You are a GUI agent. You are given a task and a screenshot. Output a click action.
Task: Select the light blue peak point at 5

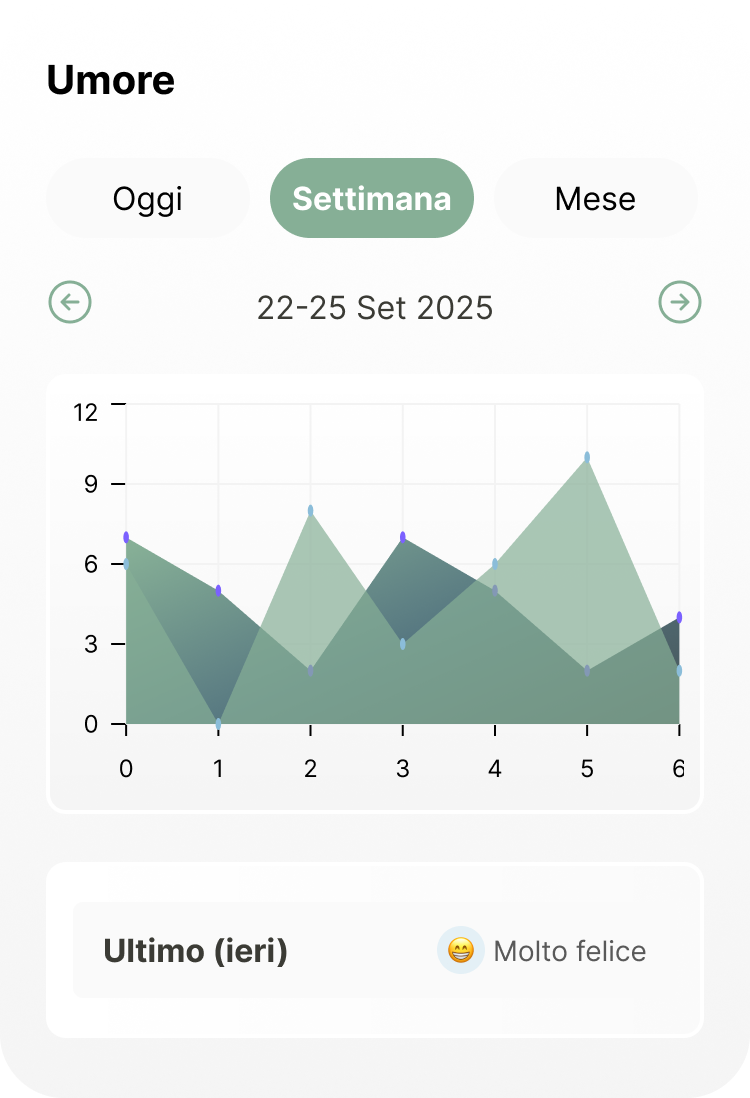[x=587, y=457]
